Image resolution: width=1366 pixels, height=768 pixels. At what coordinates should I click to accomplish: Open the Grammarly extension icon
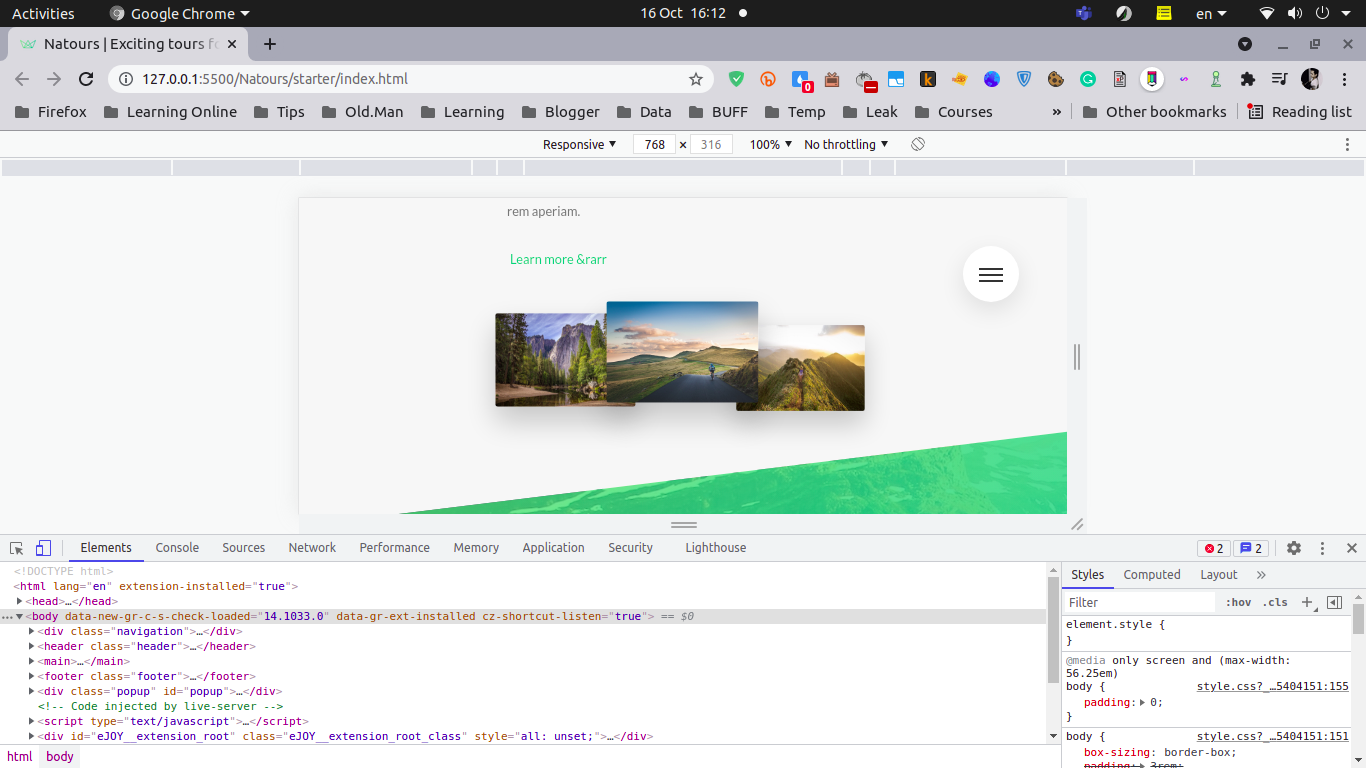1087,79
